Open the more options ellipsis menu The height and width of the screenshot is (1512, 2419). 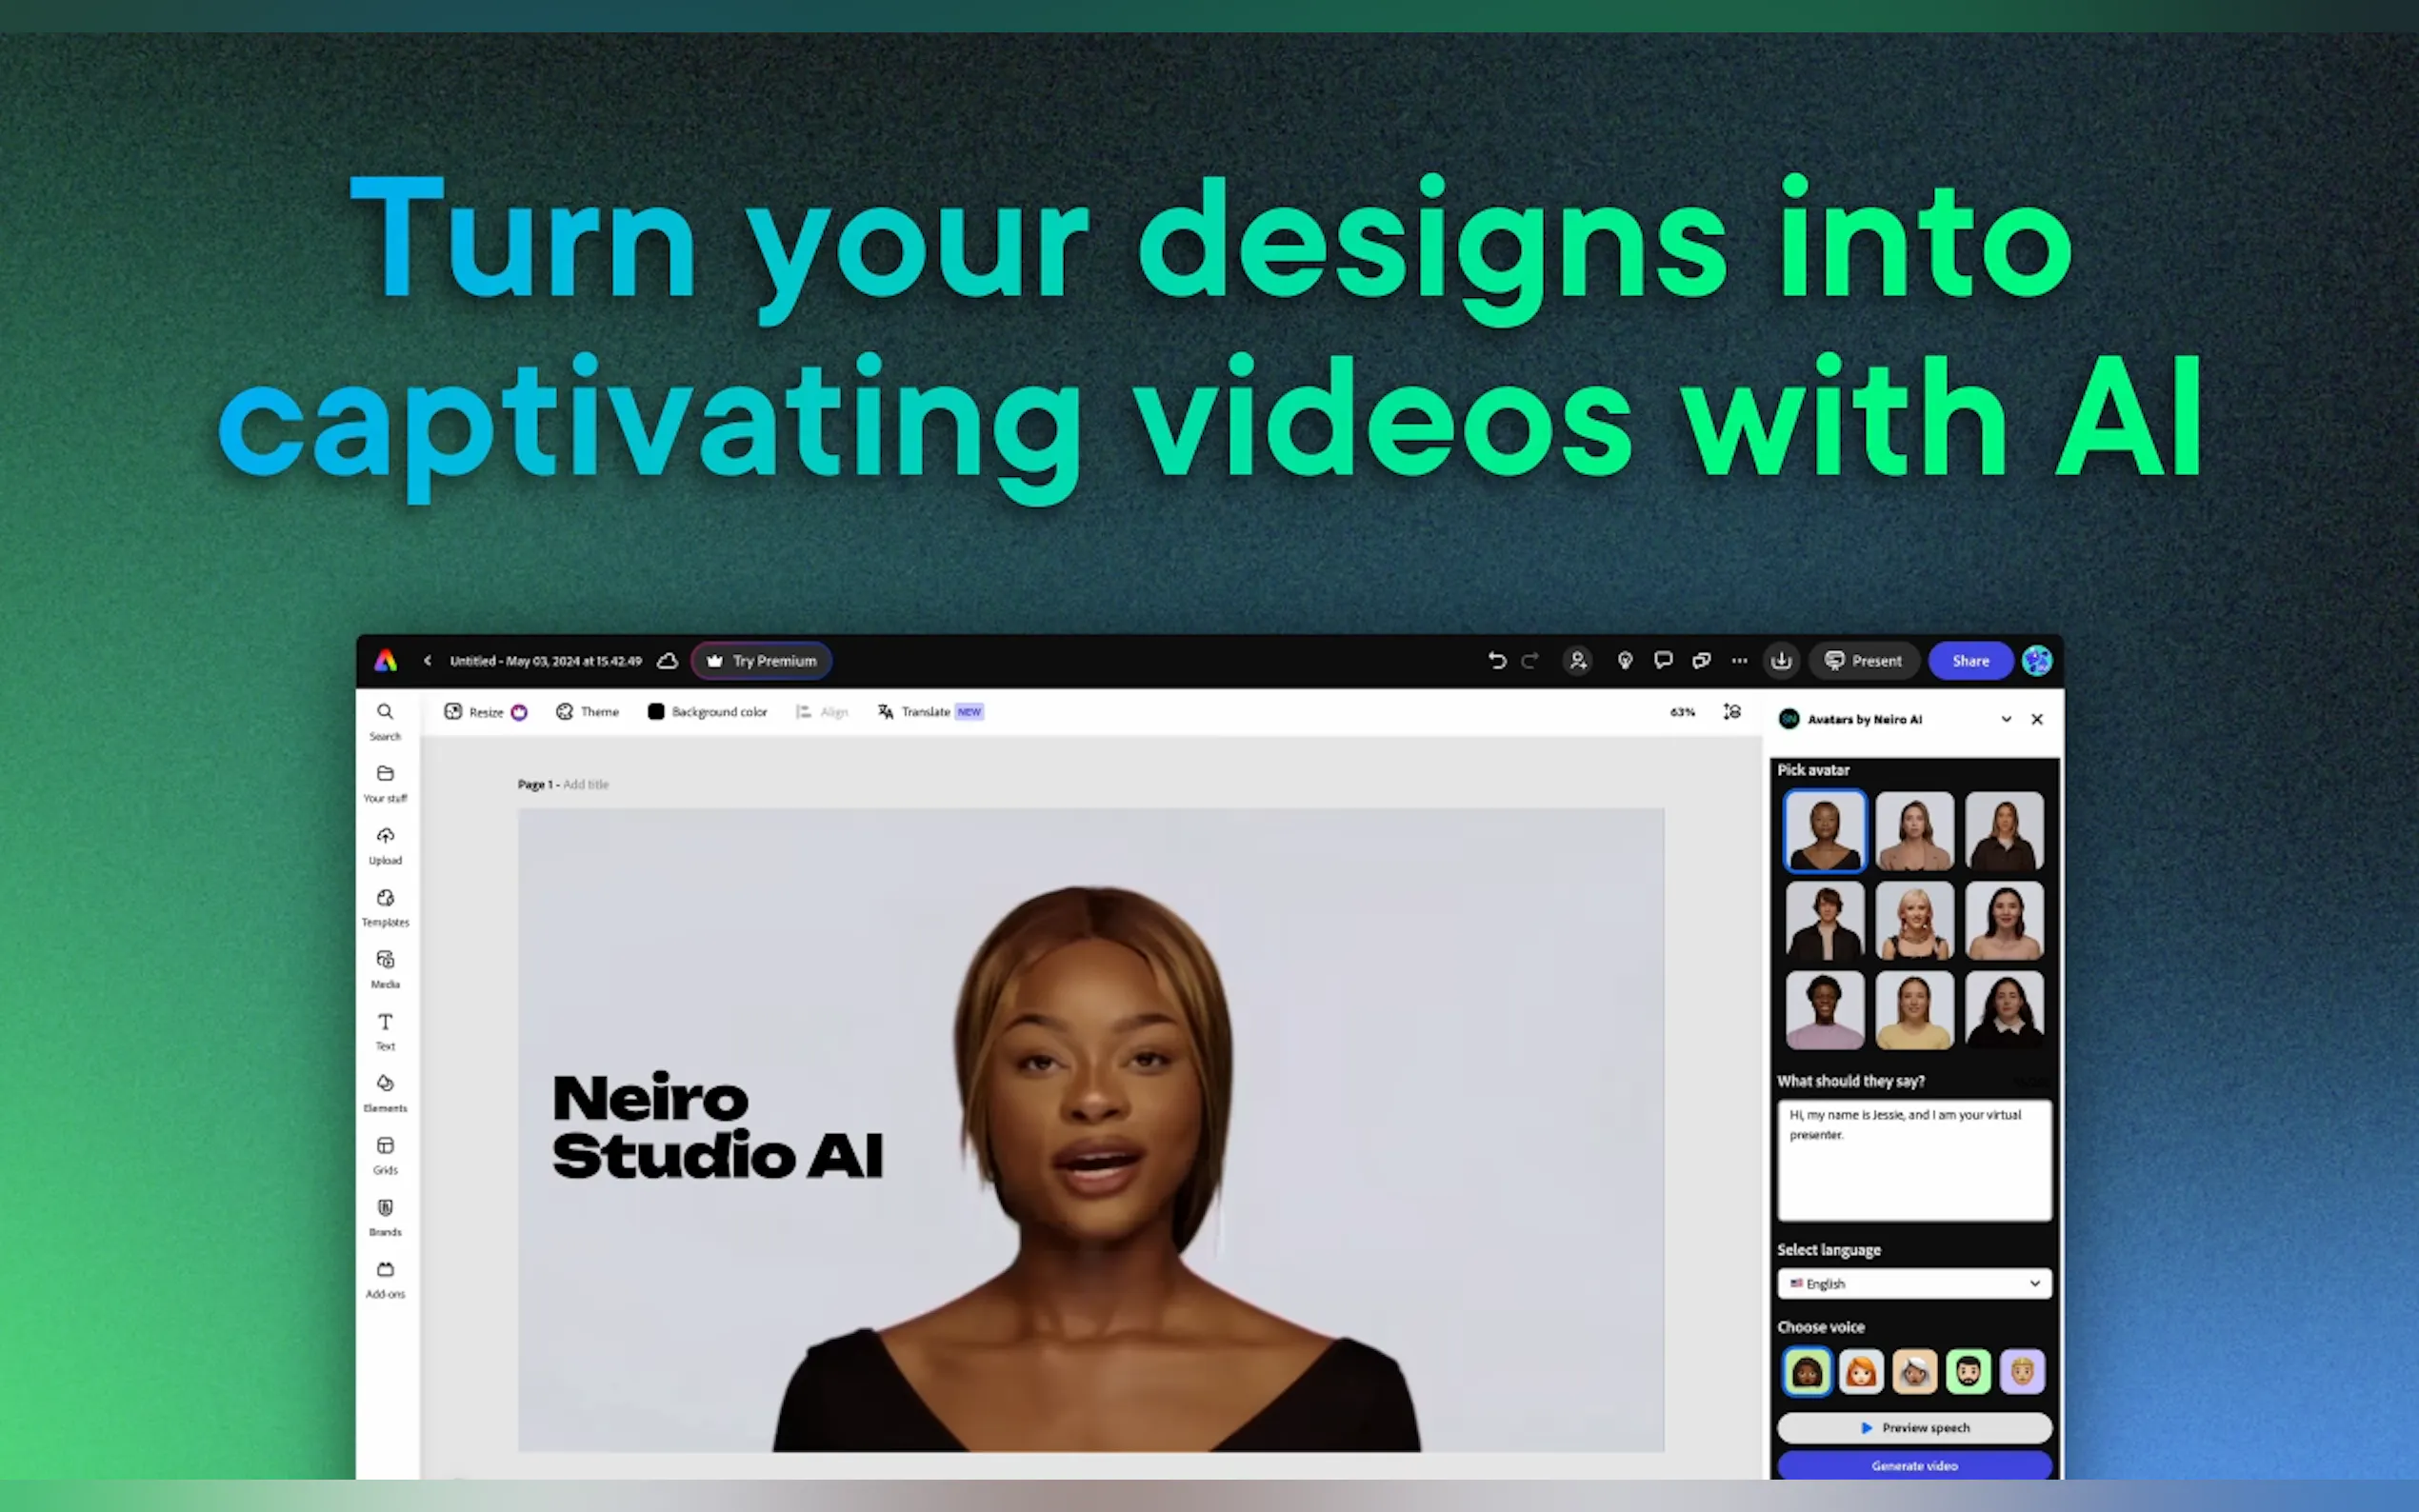1740,661
